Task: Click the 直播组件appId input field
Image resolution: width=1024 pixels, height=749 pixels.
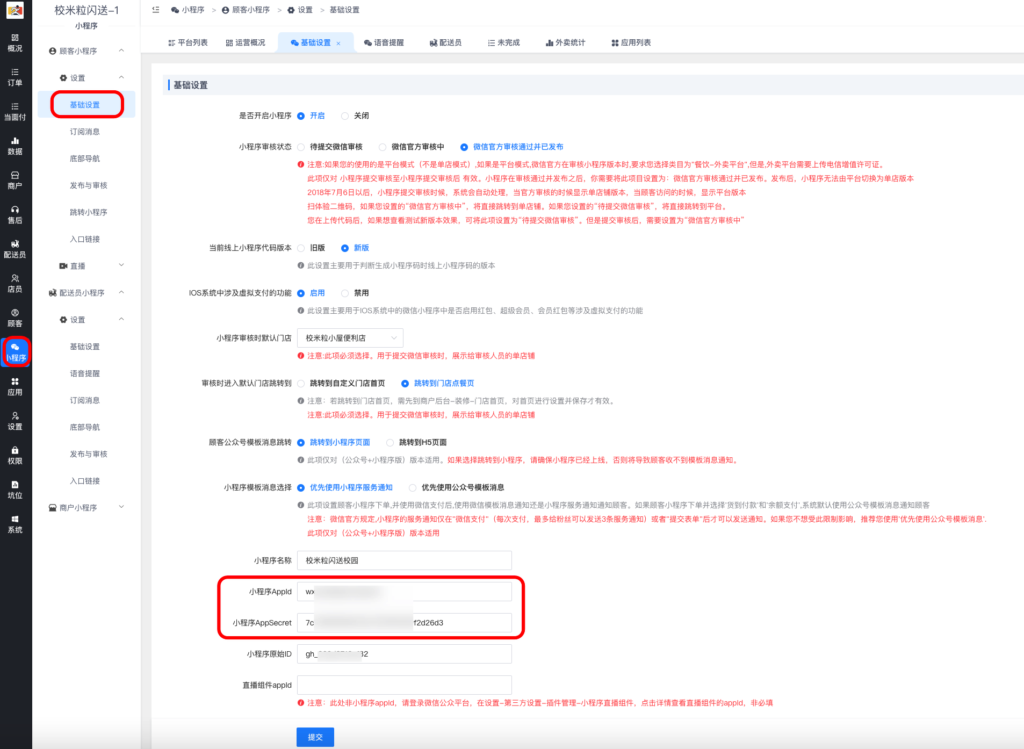Action: click(x=404, y=685)
